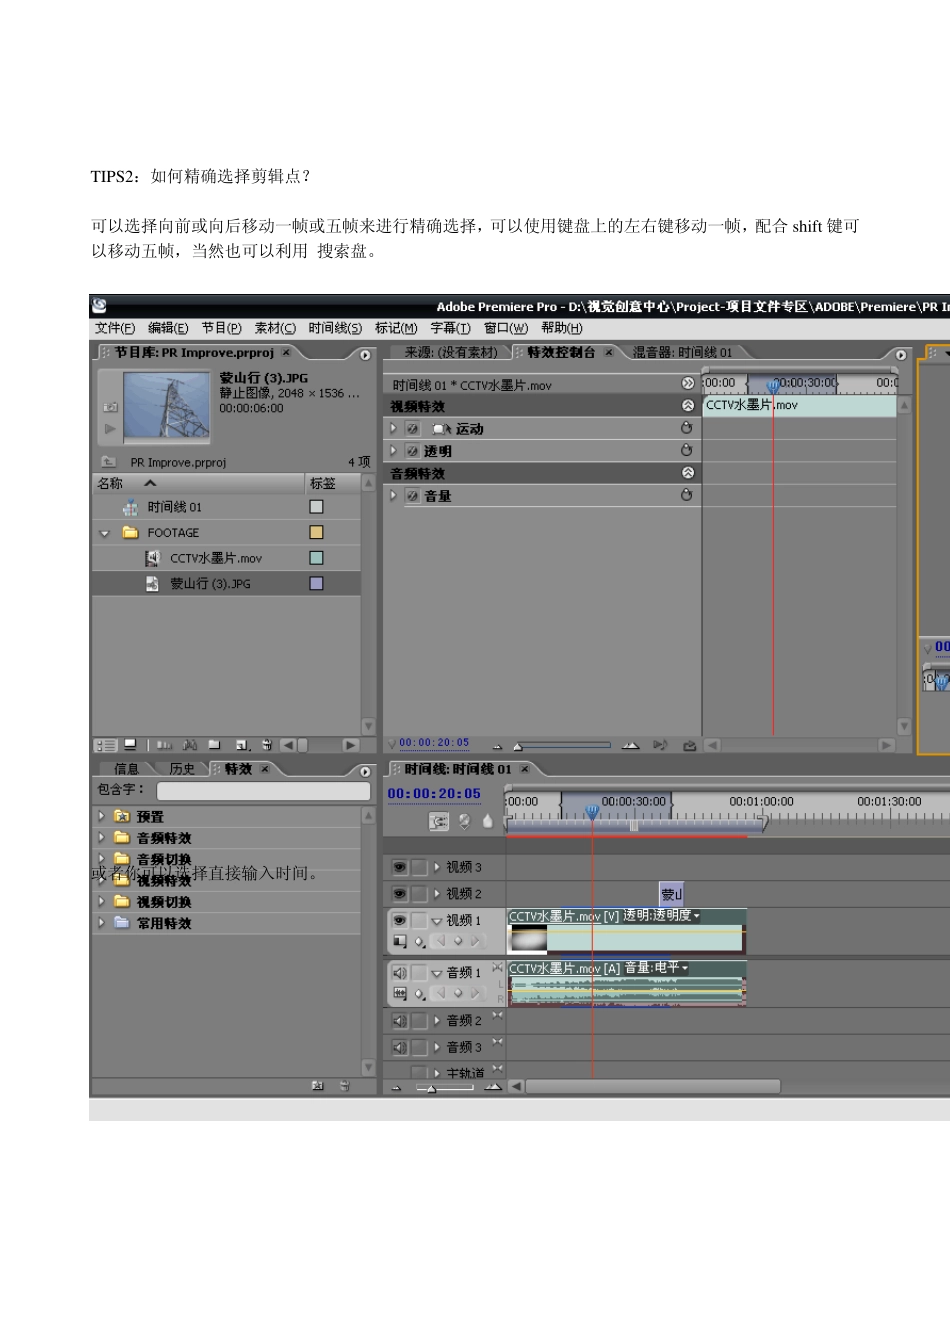Screen dimensions: 950x1344
Task: Click the New Bin folder icon in project panel
Action: coord(214,745)
